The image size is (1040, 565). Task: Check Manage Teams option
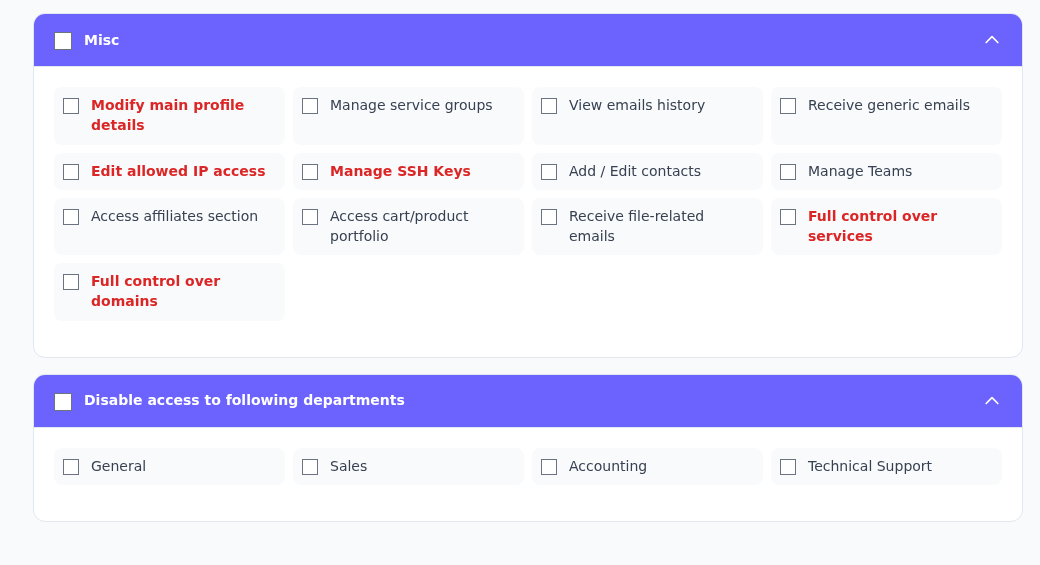pos(788,172)
